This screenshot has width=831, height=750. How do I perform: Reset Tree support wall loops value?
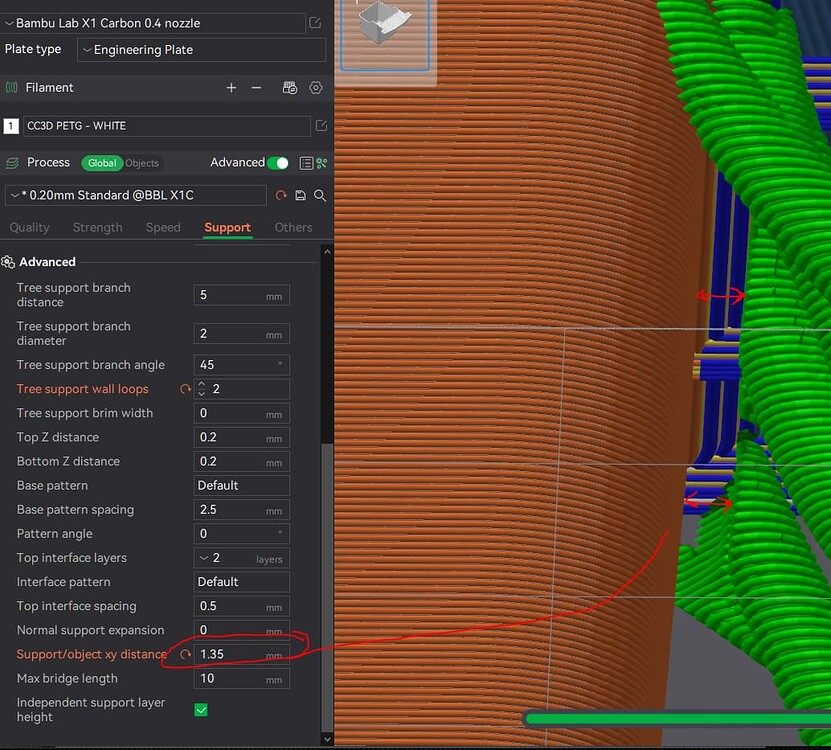click(x=185, y=389)
